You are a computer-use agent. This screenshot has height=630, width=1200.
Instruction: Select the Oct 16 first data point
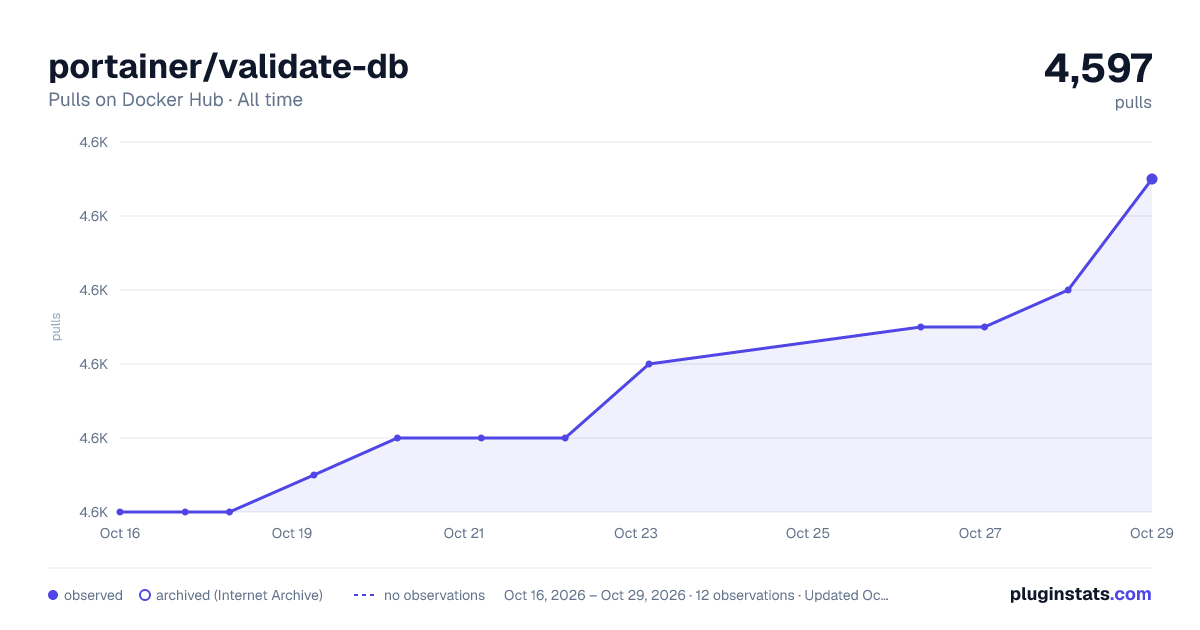(x=120, y=512)
